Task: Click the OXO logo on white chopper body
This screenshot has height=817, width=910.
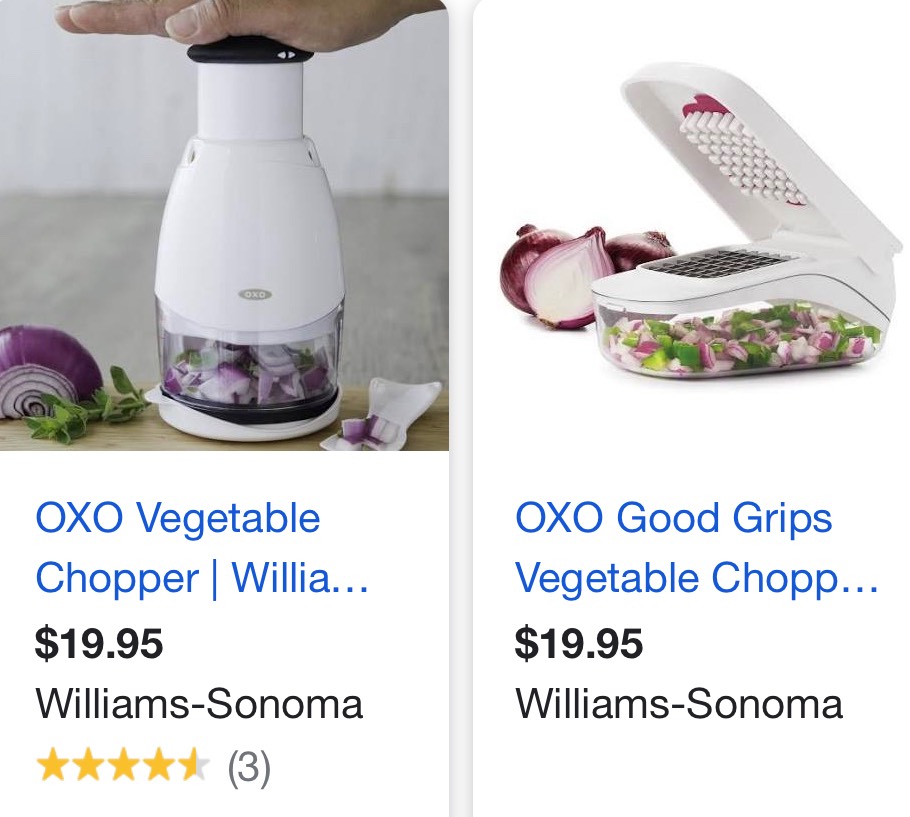Action: coord(255,294)
